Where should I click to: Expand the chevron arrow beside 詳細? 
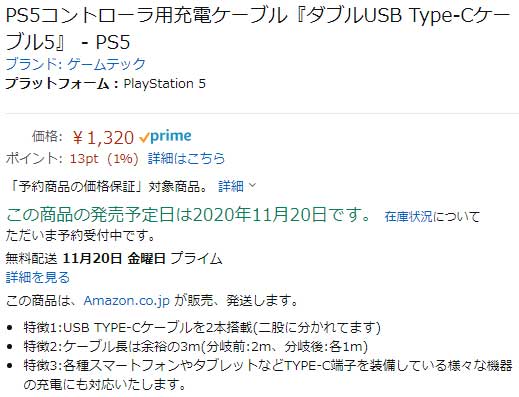(x=252, y=185)
